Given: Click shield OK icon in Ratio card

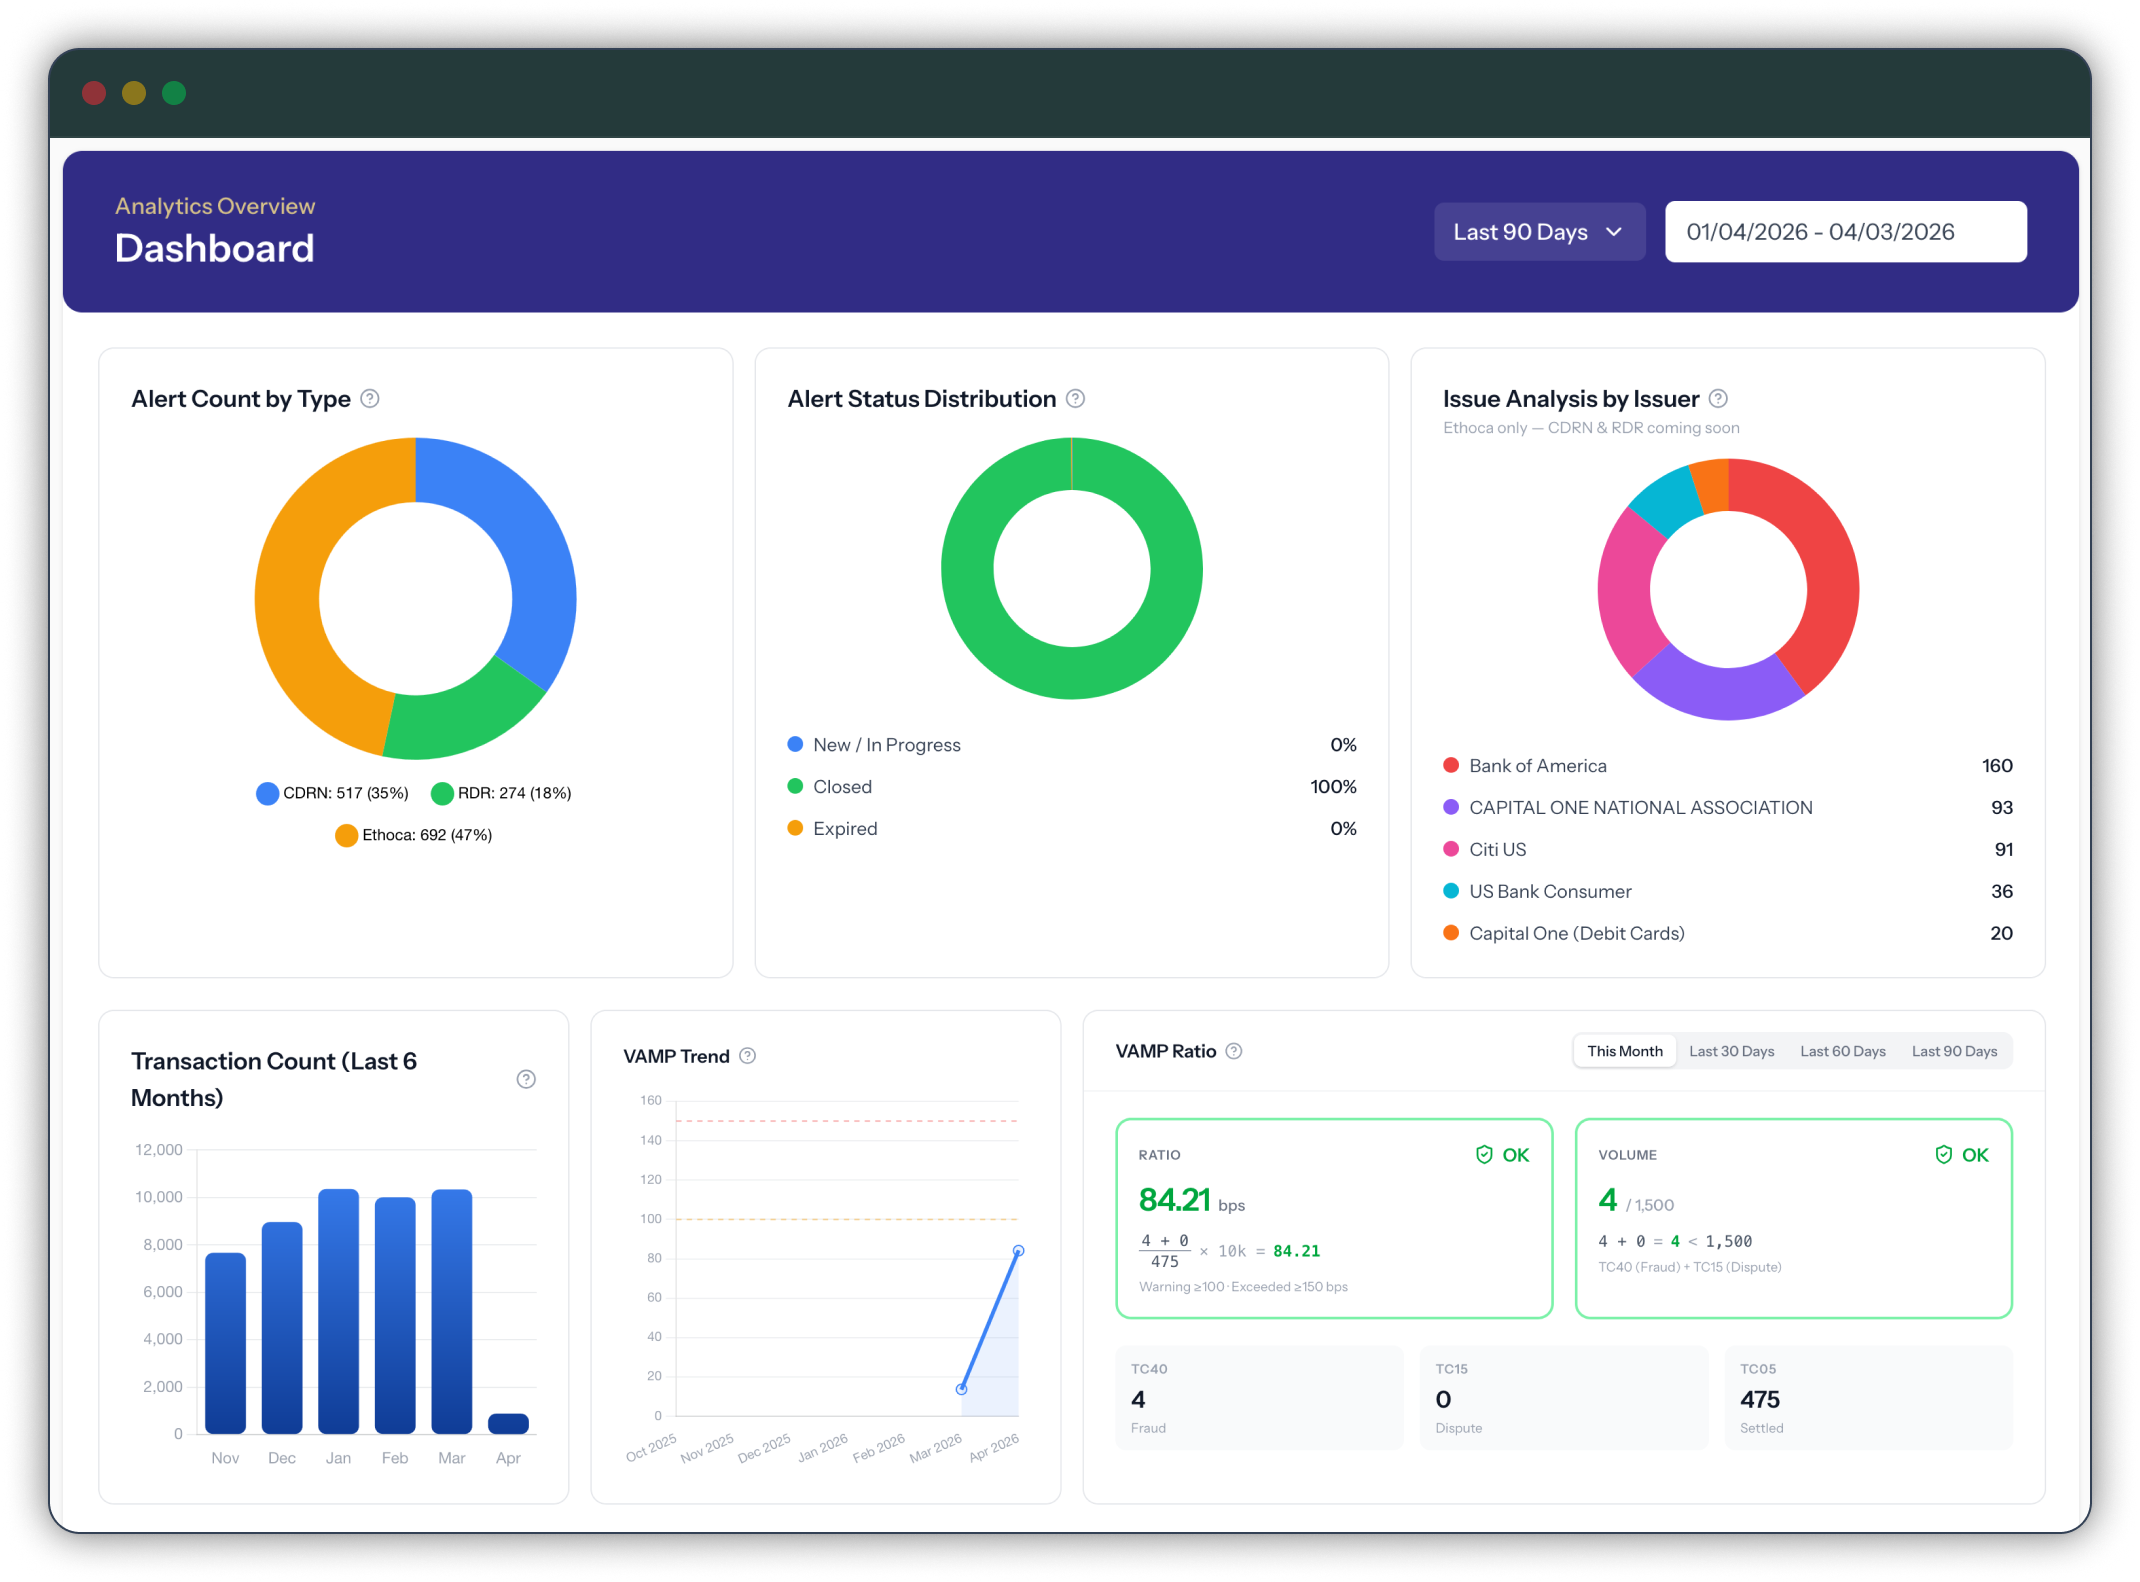Looking at the screenshot, I should pyautogui.click(x=1484, y=1155).
